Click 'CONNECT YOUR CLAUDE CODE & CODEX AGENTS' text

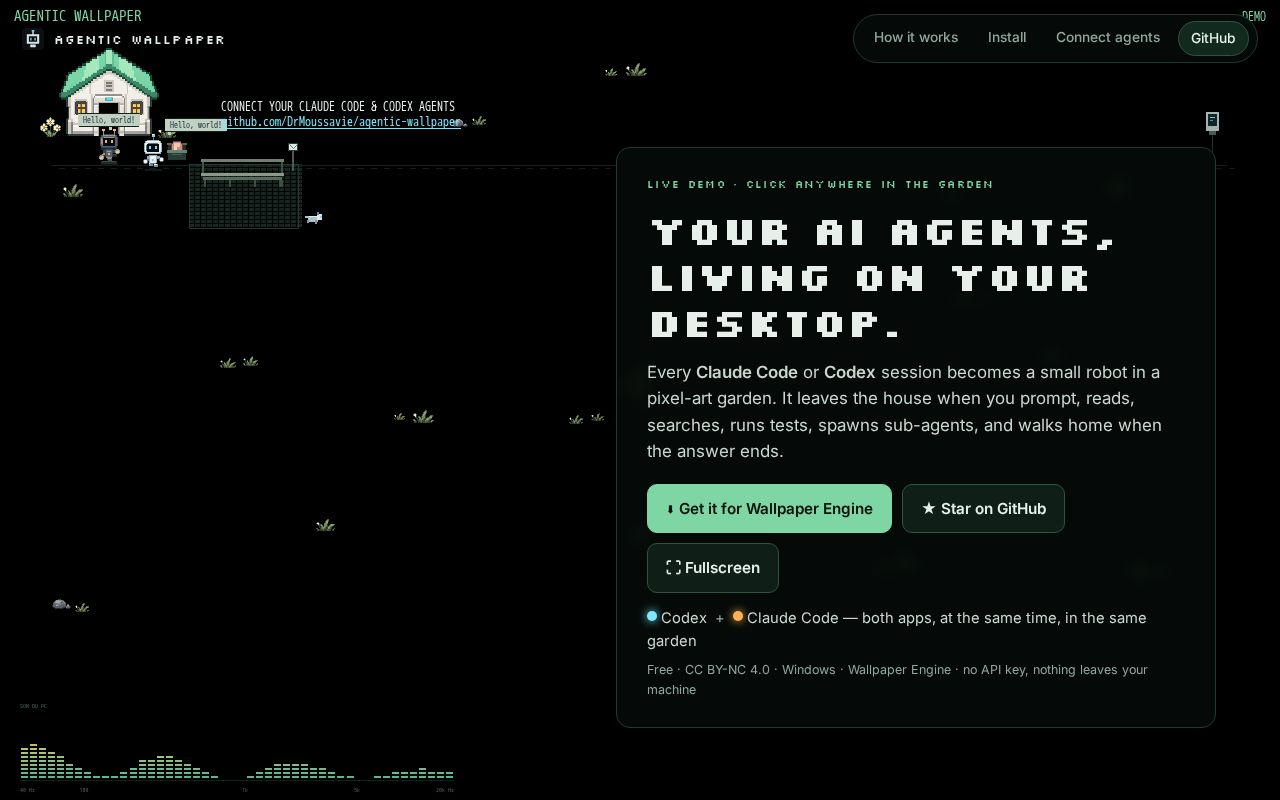point(338,106)
